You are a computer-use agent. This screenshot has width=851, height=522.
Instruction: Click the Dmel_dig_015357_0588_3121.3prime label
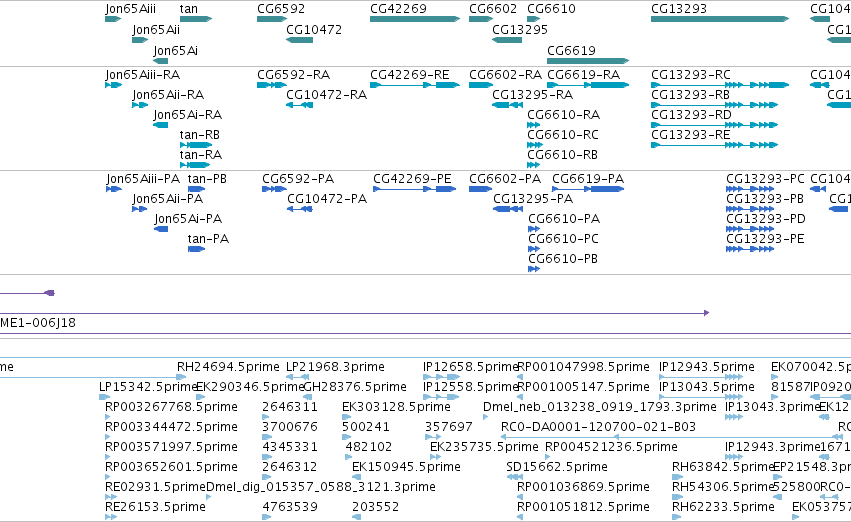coord(321,487)
